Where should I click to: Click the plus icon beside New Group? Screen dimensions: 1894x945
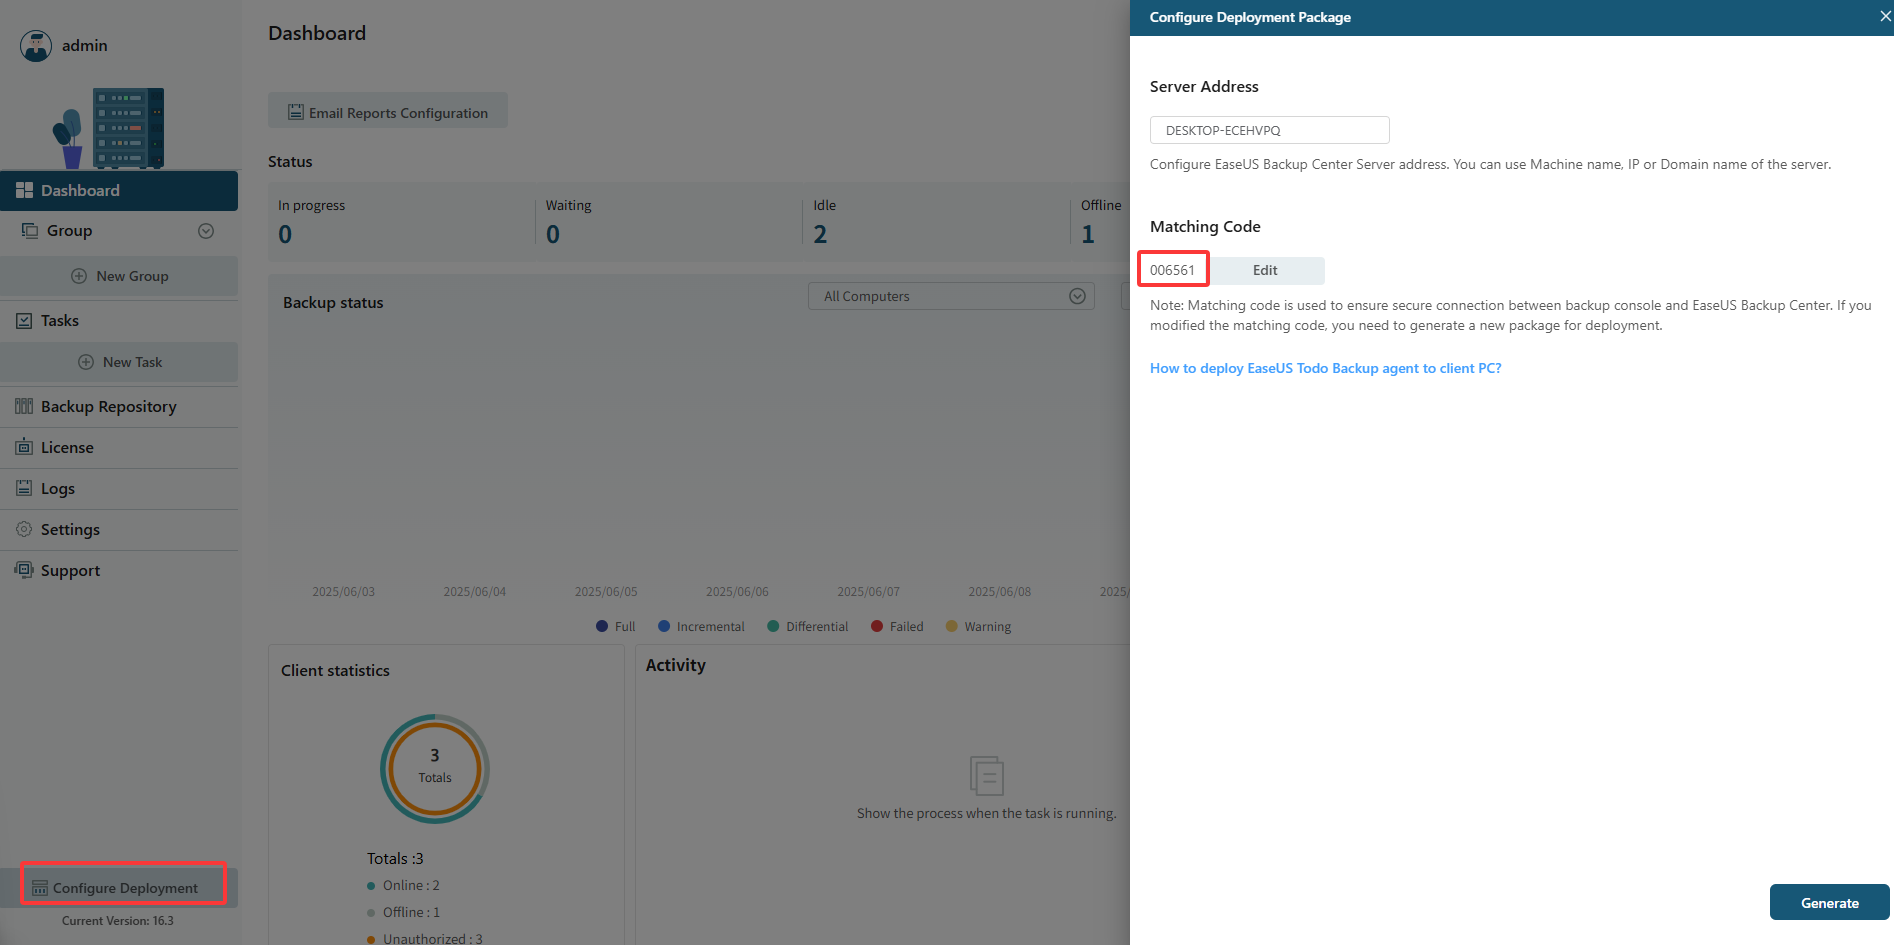click(x=79, y=276)
